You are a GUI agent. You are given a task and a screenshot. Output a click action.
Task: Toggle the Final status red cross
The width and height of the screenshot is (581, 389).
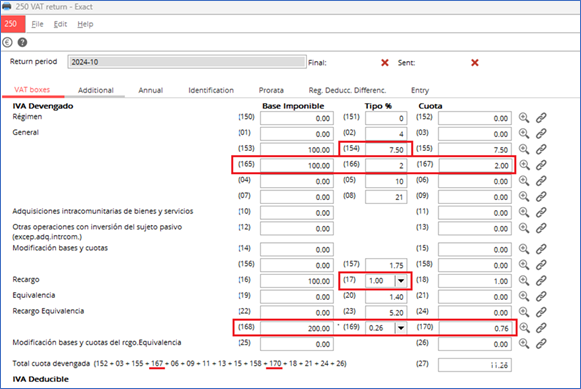[x=385, y=63]
